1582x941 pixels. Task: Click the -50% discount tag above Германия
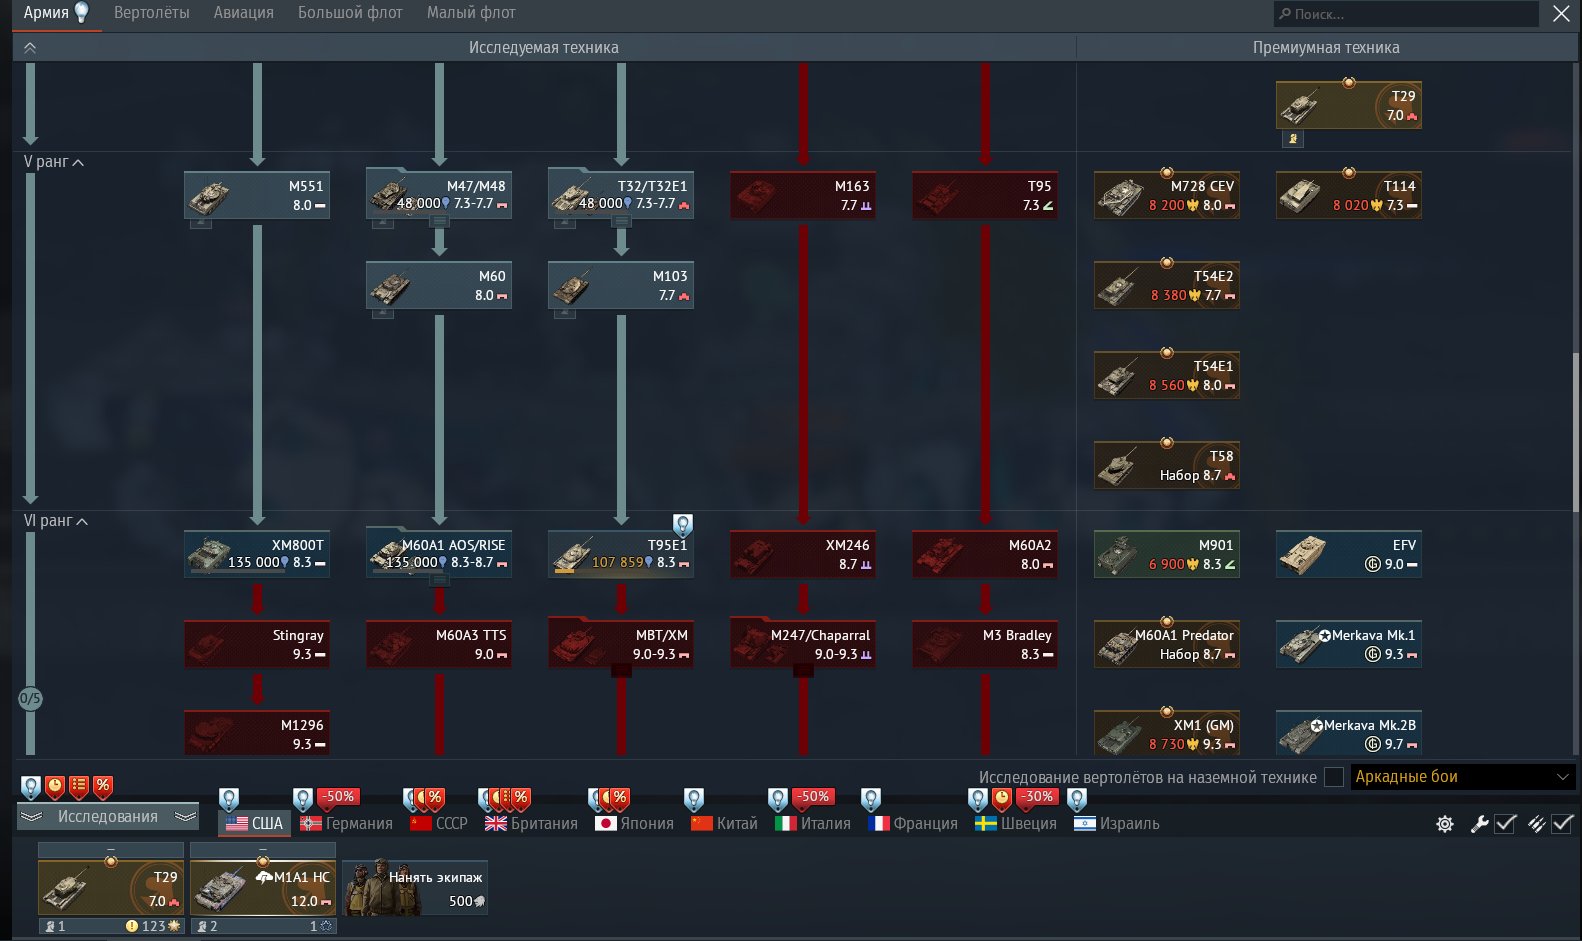(x=339, y=797)
